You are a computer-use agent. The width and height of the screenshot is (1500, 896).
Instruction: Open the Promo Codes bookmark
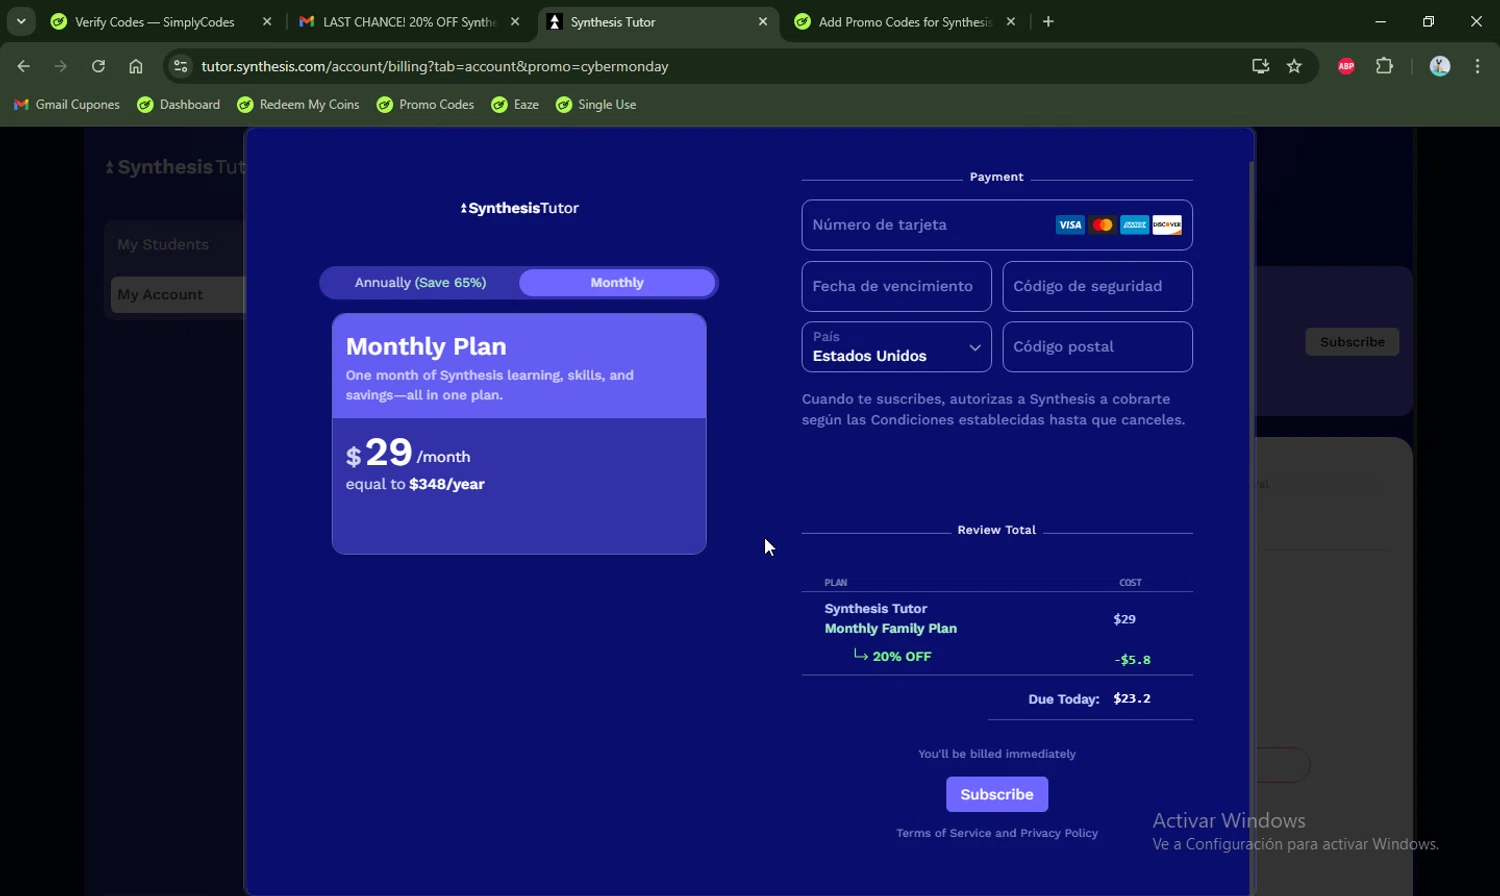pos(425,104)
